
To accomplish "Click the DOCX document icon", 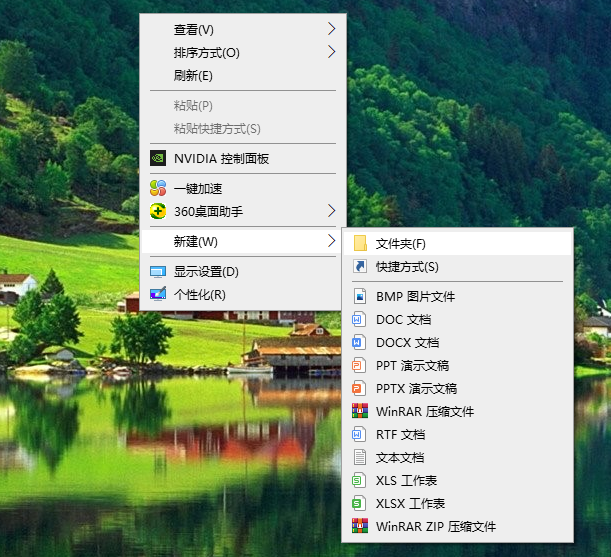I will (359, 343).
